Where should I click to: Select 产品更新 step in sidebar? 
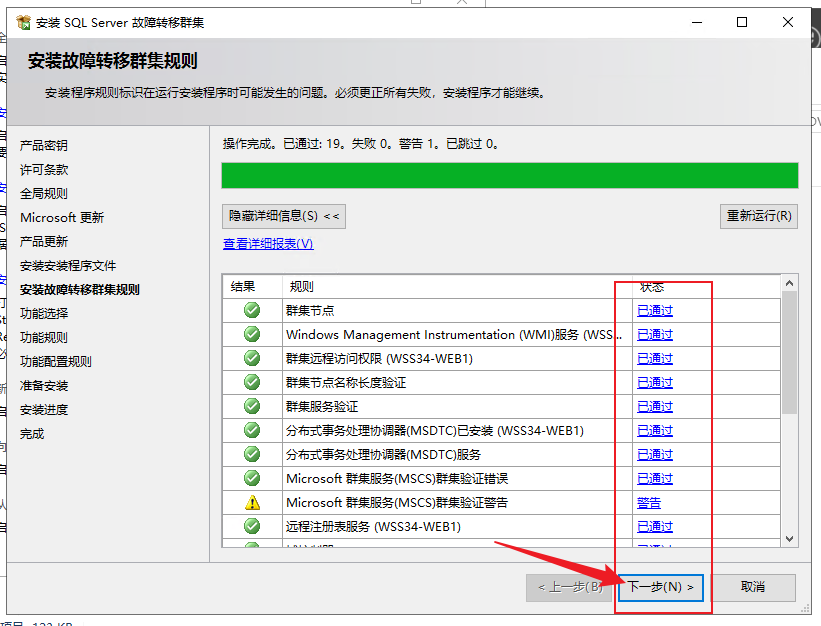click(44, 242)
